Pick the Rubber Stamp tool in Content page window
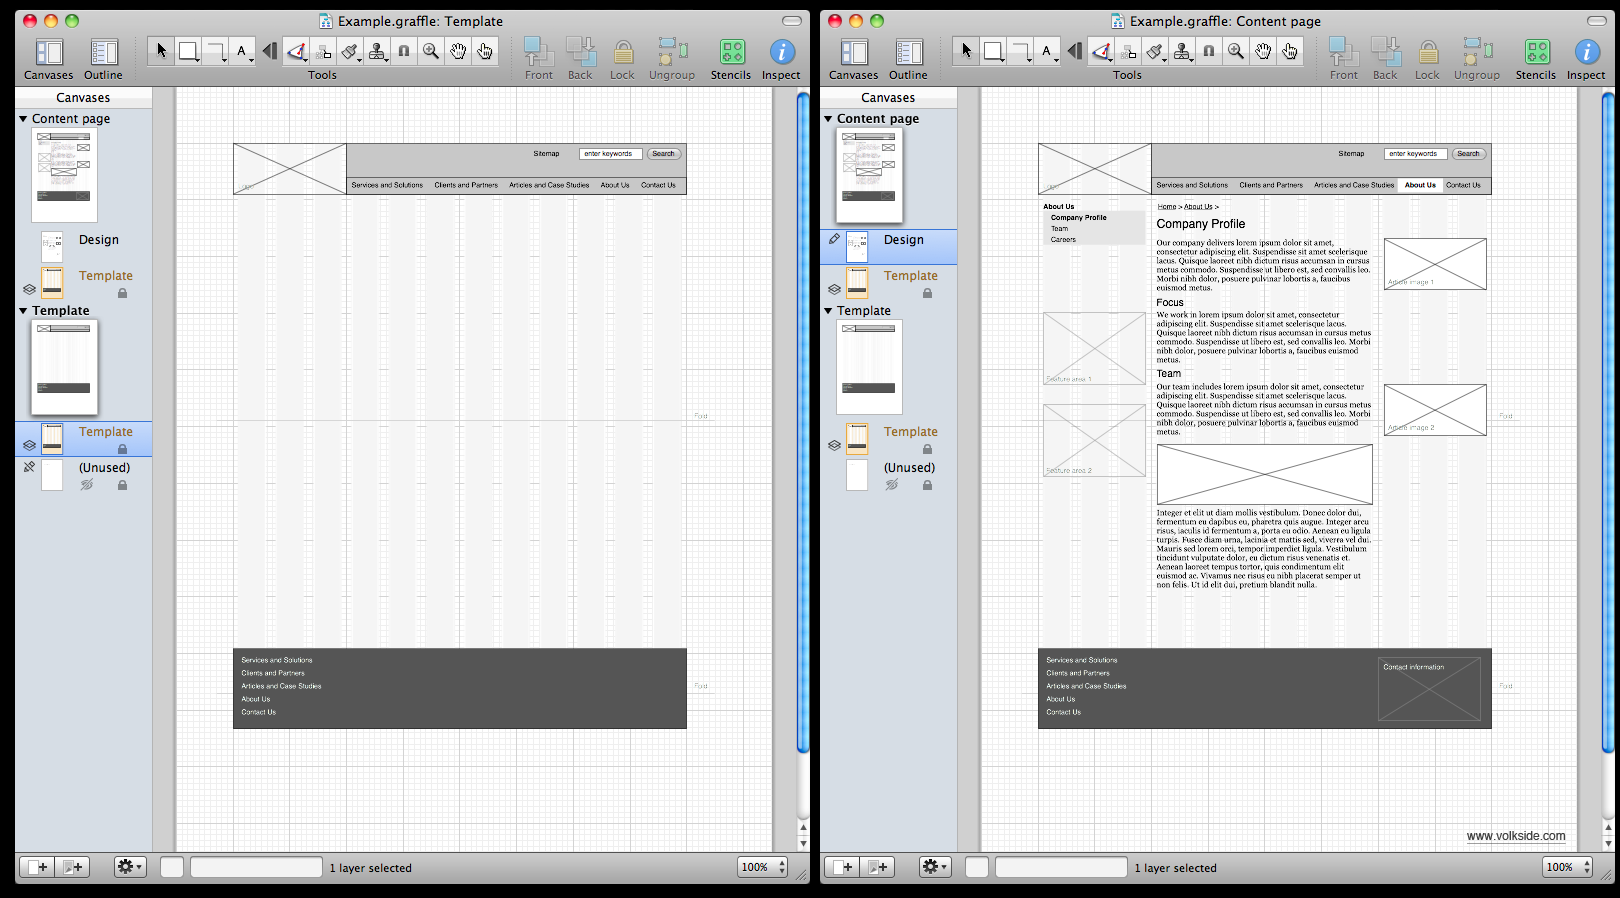1620x898 pixels. [1182, 51]
